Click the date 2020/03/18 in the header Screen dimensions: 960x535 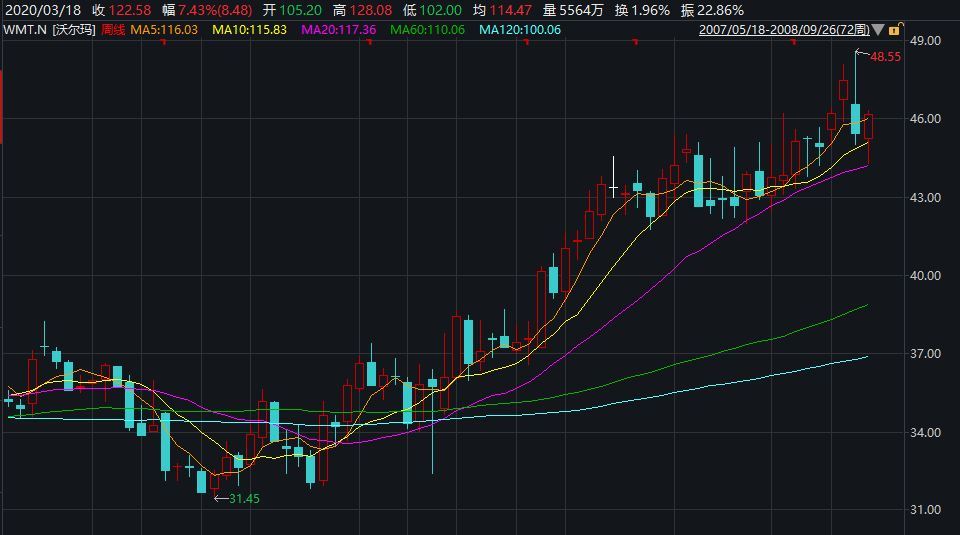pos(43,10)
